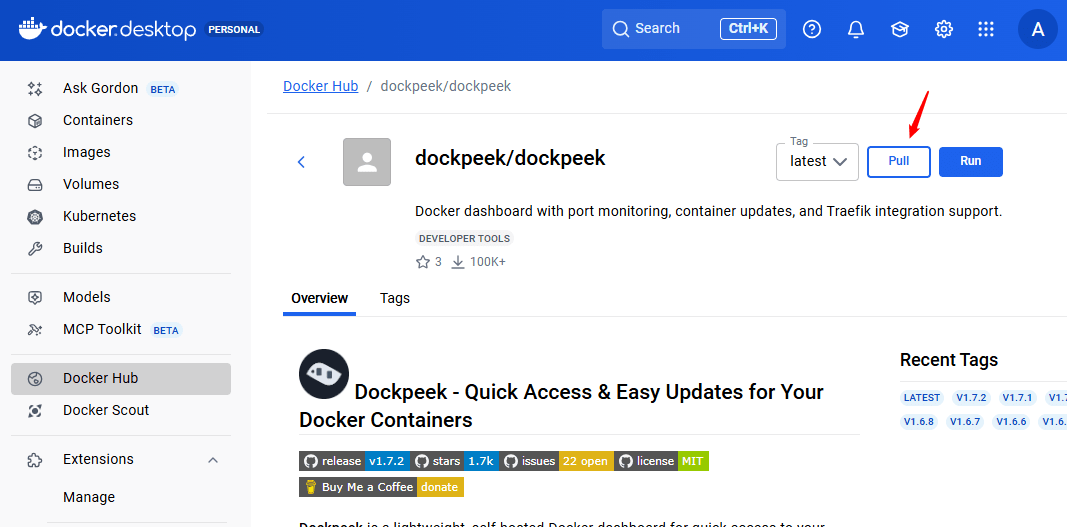Click the Search box in header
This screenshot has width=1067, height=527.
tap(693, 29)
